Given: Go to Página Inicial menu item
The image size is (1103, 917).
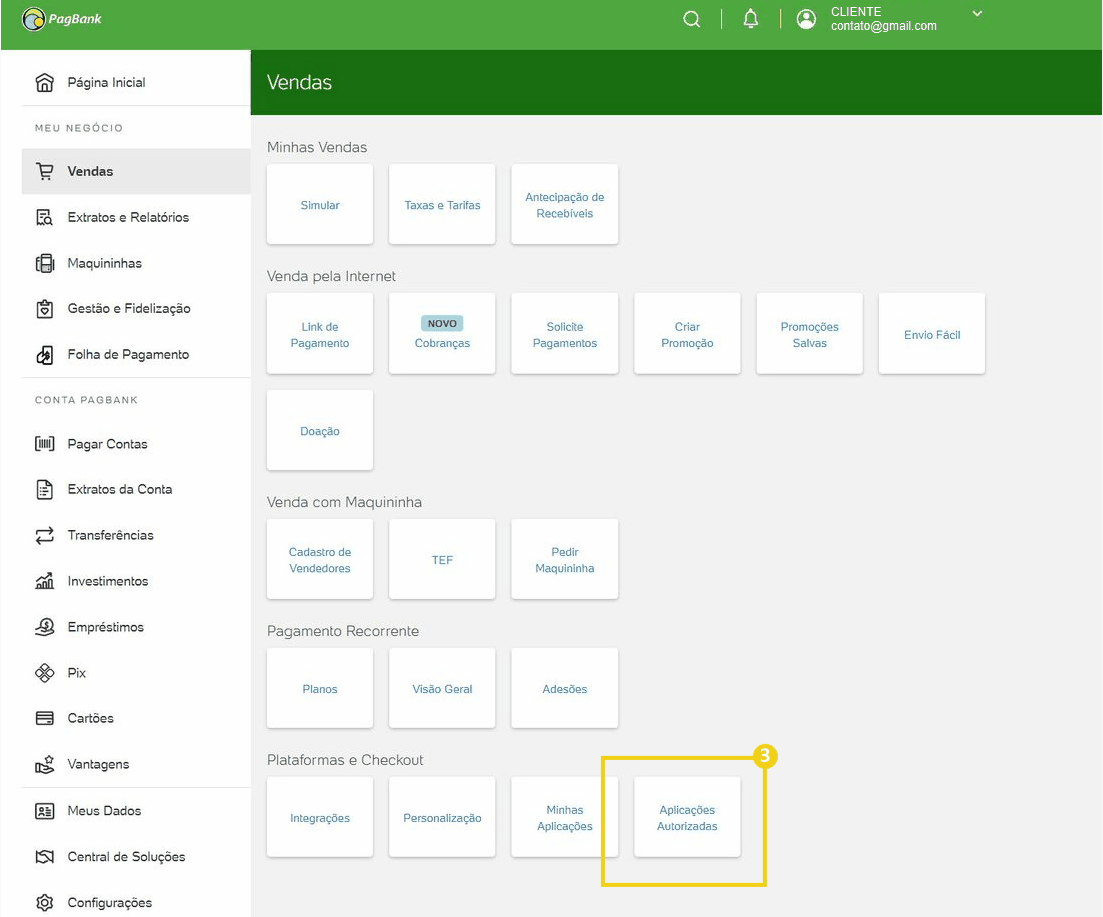Looking at the screenshot, I should pos(136,82).
